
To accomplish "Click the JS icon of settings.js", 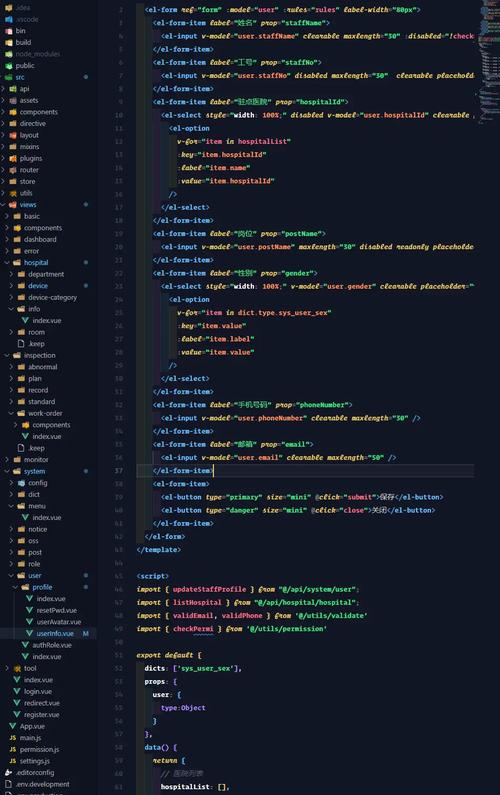I will coord(13,761).
